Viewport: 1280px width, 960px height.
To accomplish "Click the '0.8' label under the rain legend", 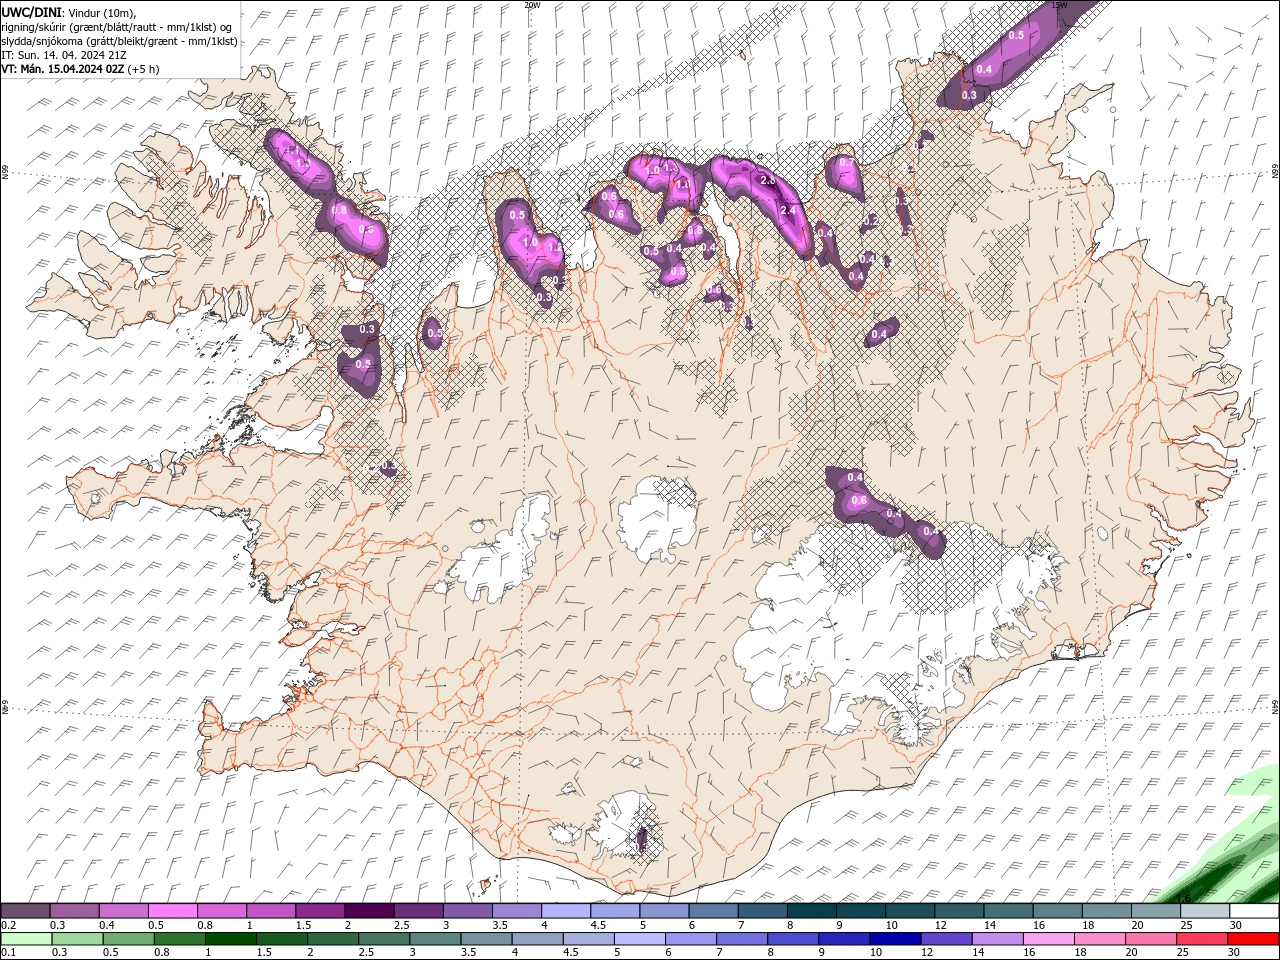I will click(161, 953).
